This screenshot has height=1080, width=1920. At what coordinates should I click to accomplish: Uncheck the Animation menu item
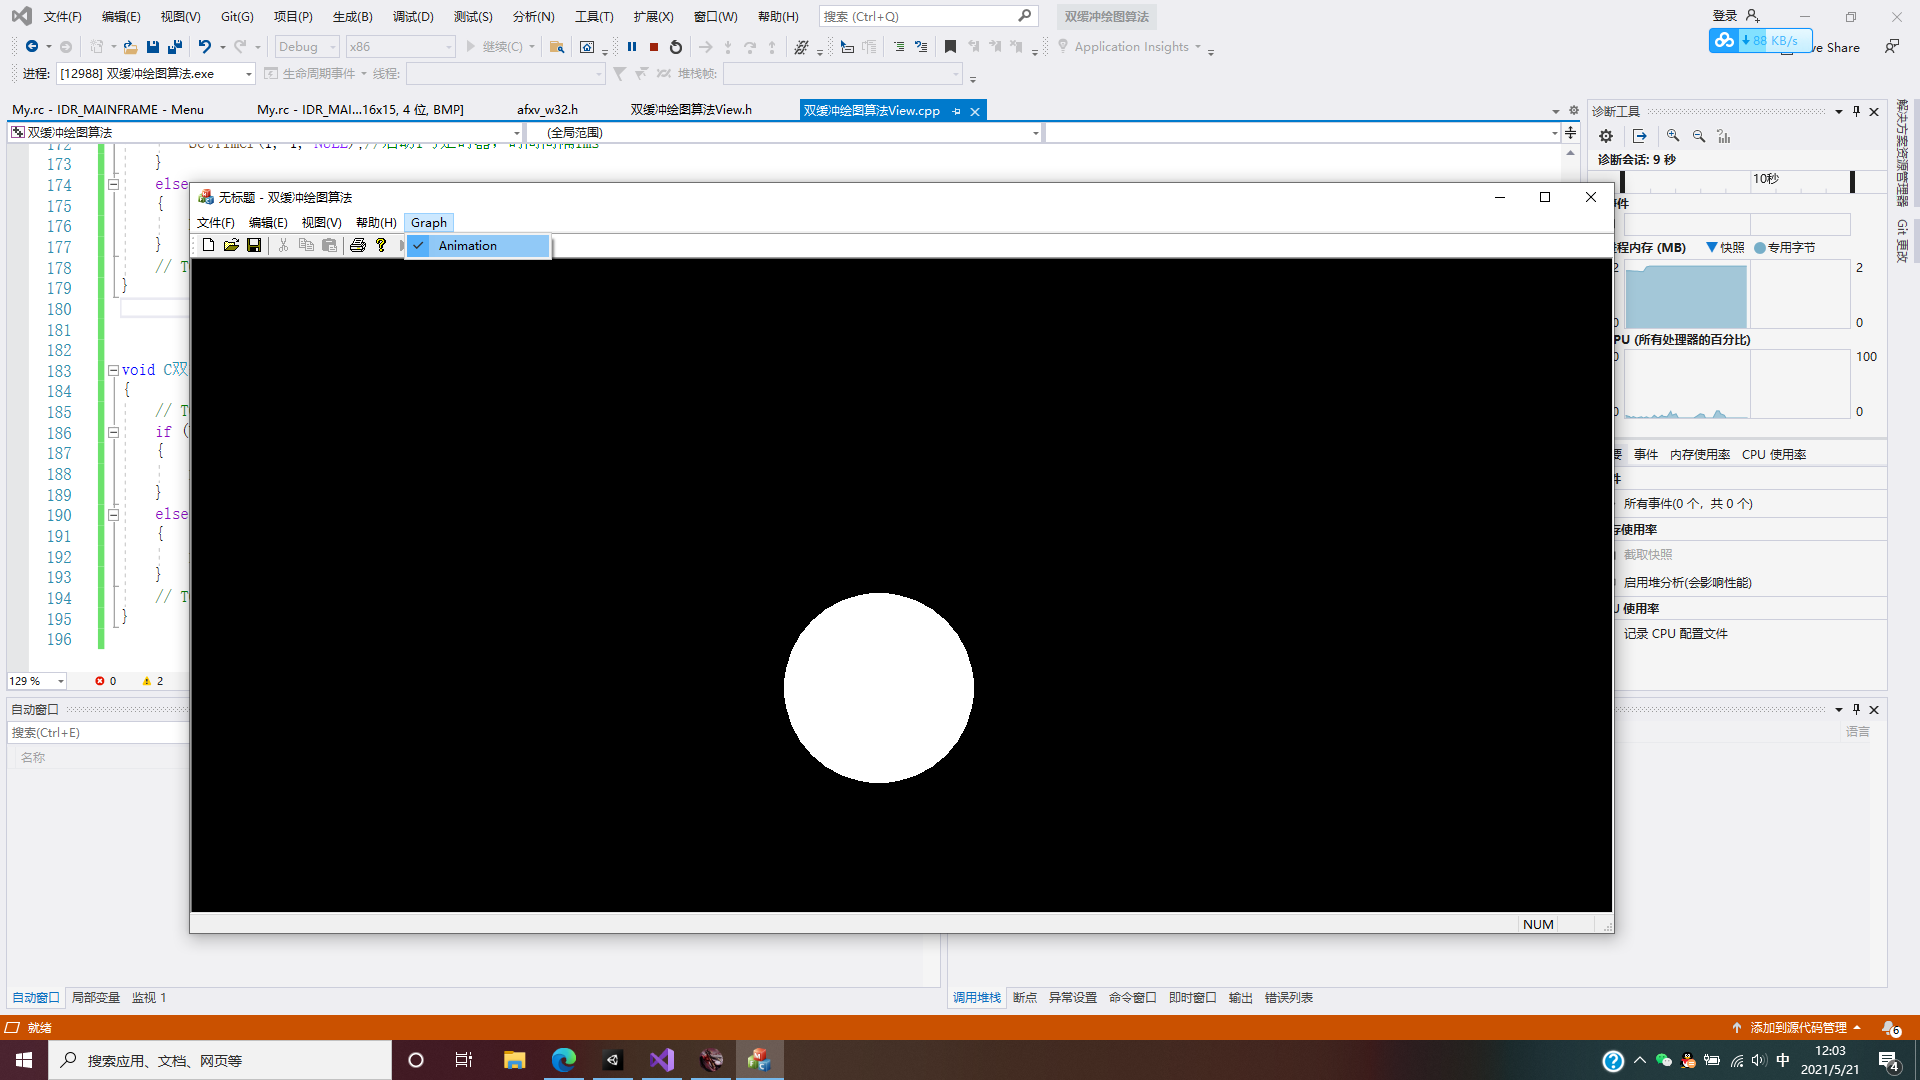[x=467, y=246]
